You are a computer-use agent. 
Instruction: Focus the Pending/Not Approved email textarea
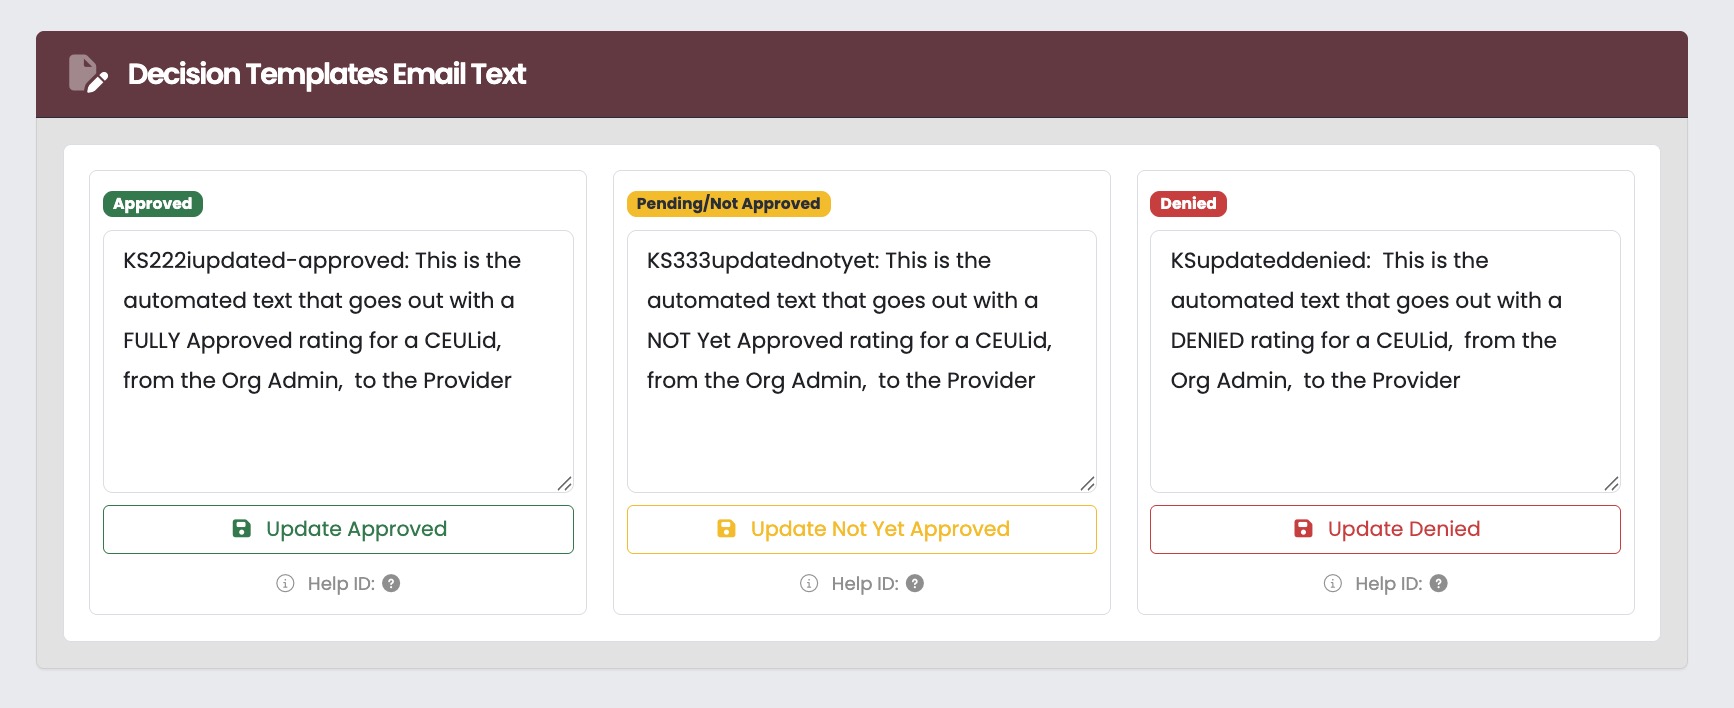861,361
